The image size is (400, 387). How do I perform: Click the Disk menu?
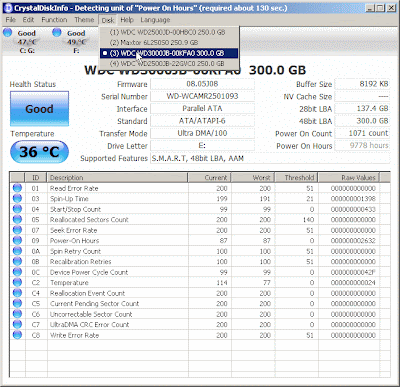pos(108,20)
